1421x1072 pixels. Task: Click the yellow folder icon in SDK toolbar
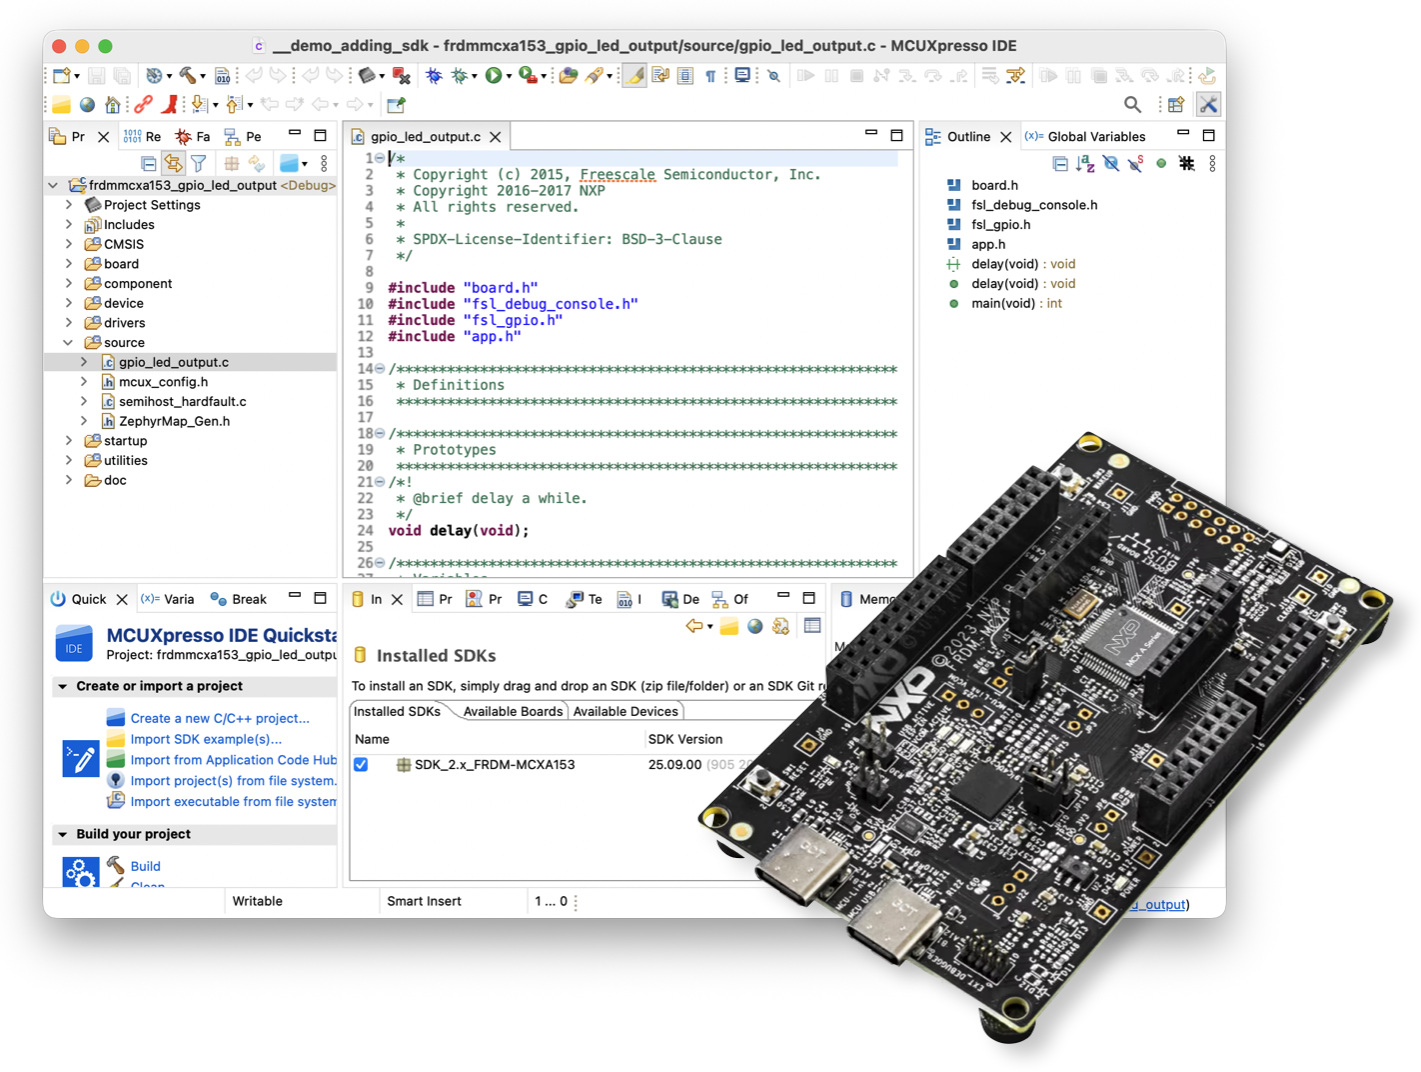[729, 626]
